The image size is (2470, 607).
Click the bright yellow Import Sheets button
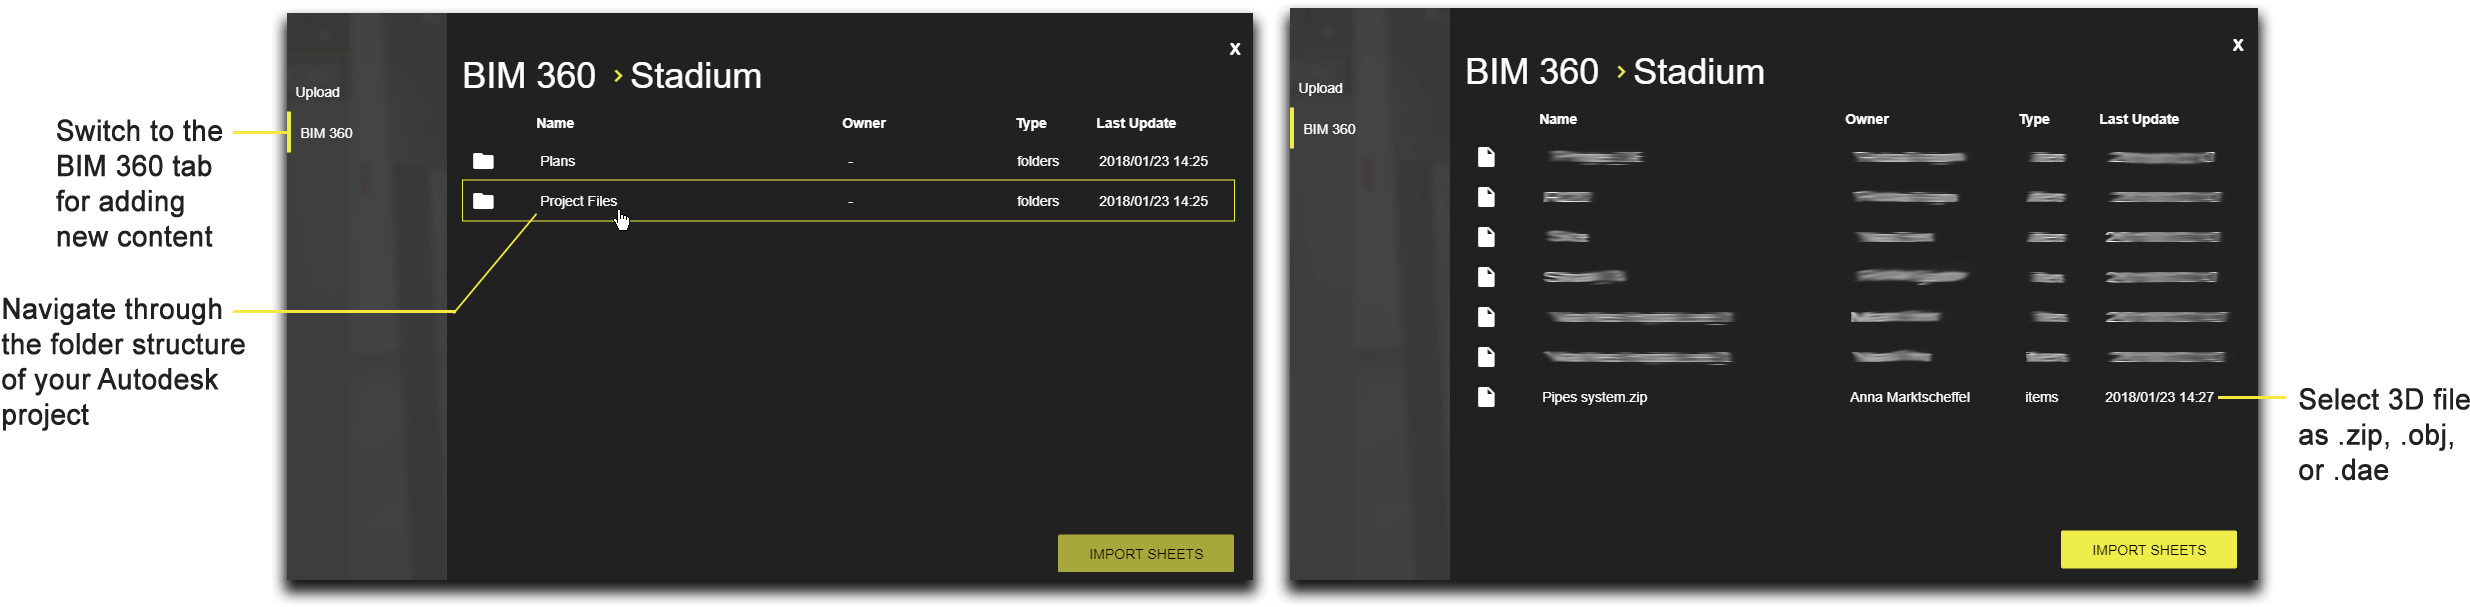tap(2149, 550)
